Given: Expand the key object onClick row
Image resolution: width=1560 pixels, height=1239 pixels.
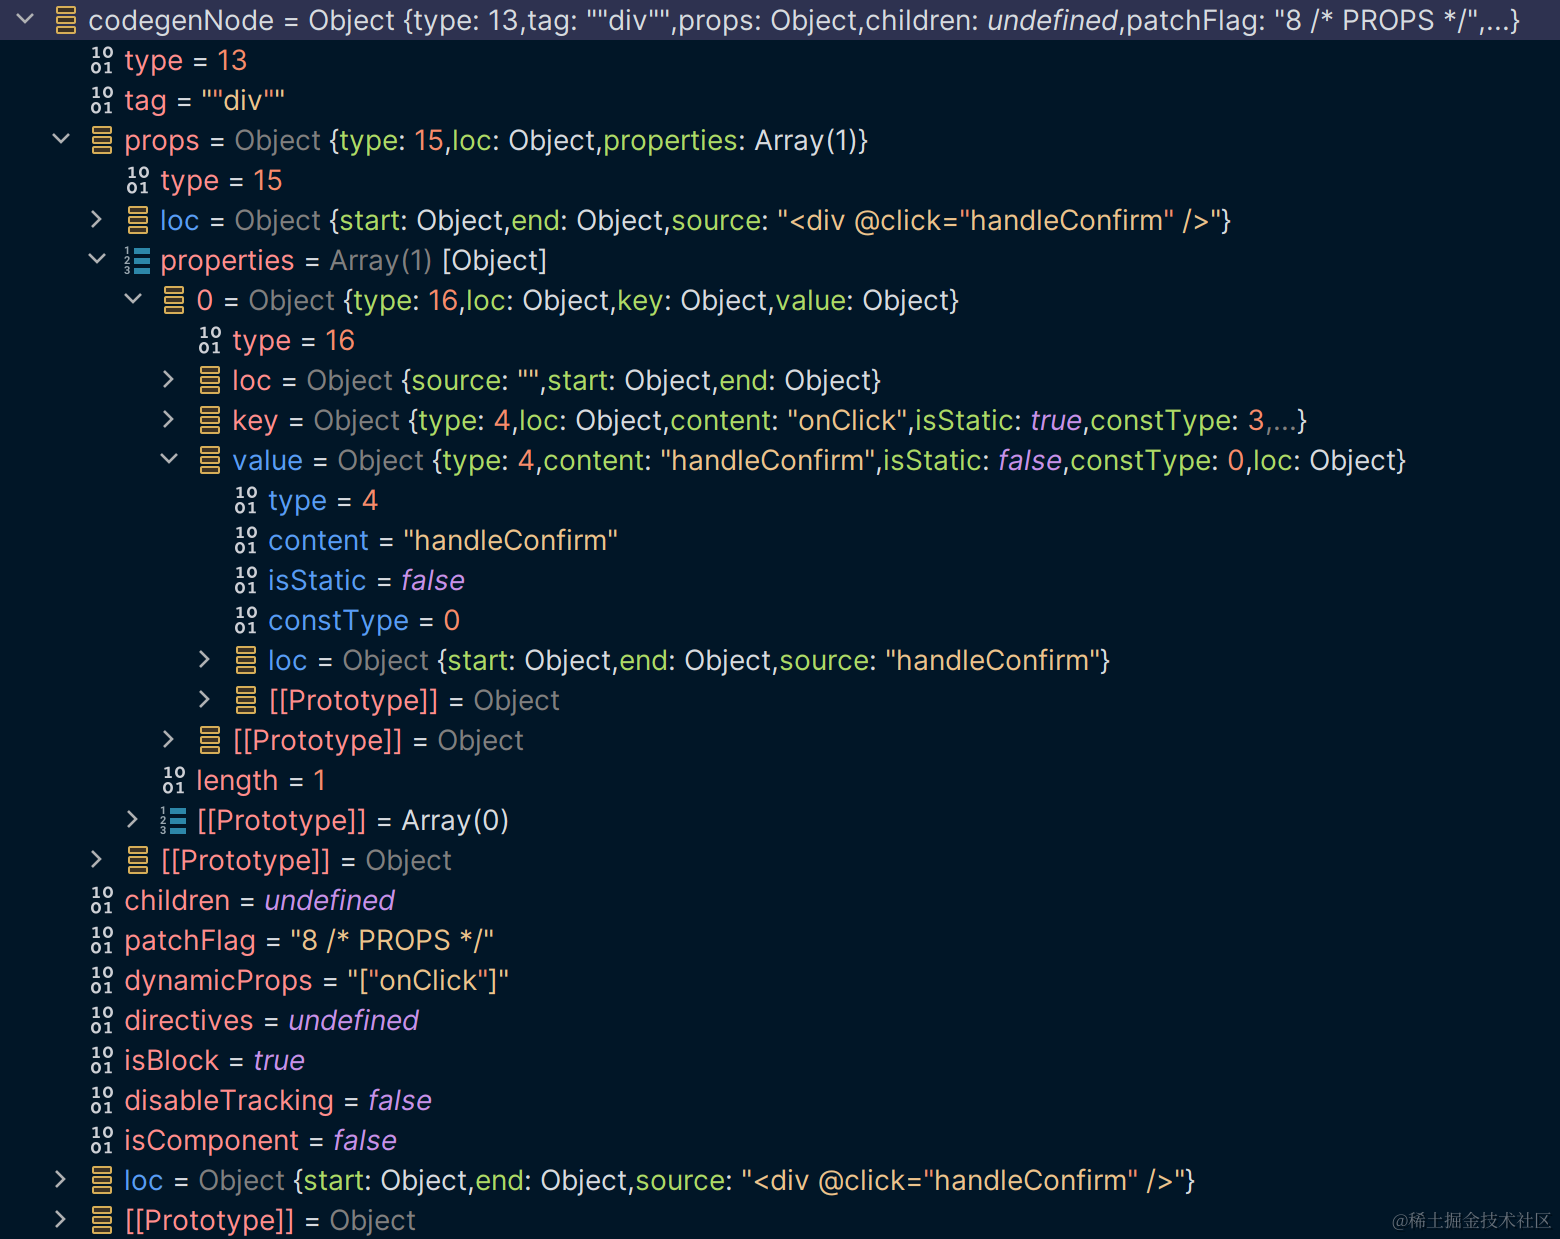Looking at the screenshot, I should (169, 419).
